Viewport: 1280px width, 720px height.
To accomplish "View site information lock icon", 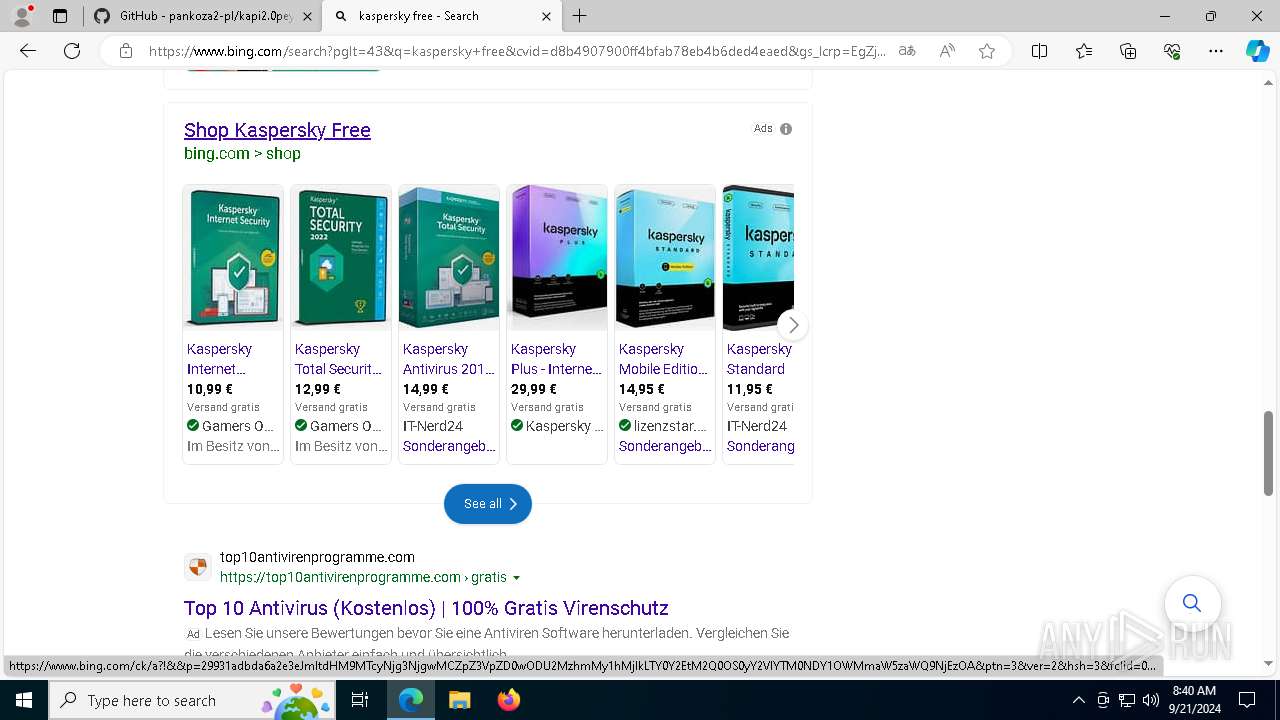I will [125, 51].
